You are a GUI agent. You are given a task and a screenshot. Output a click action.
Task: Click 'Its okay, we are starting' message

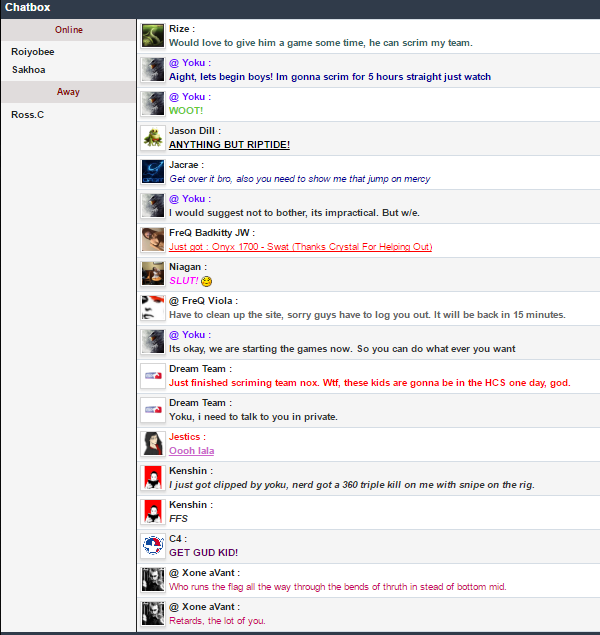coord(342,349)
